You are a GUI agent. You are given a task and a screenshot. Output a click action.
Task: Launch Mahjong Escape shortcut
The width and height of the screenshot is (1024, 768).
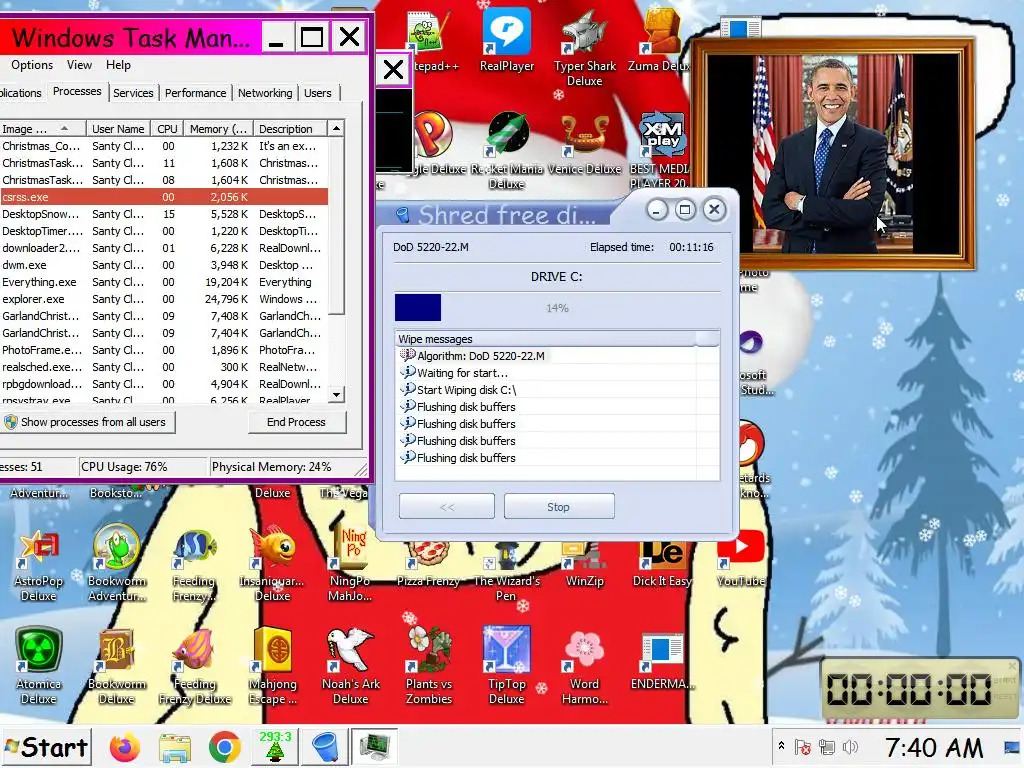(272, 666)
